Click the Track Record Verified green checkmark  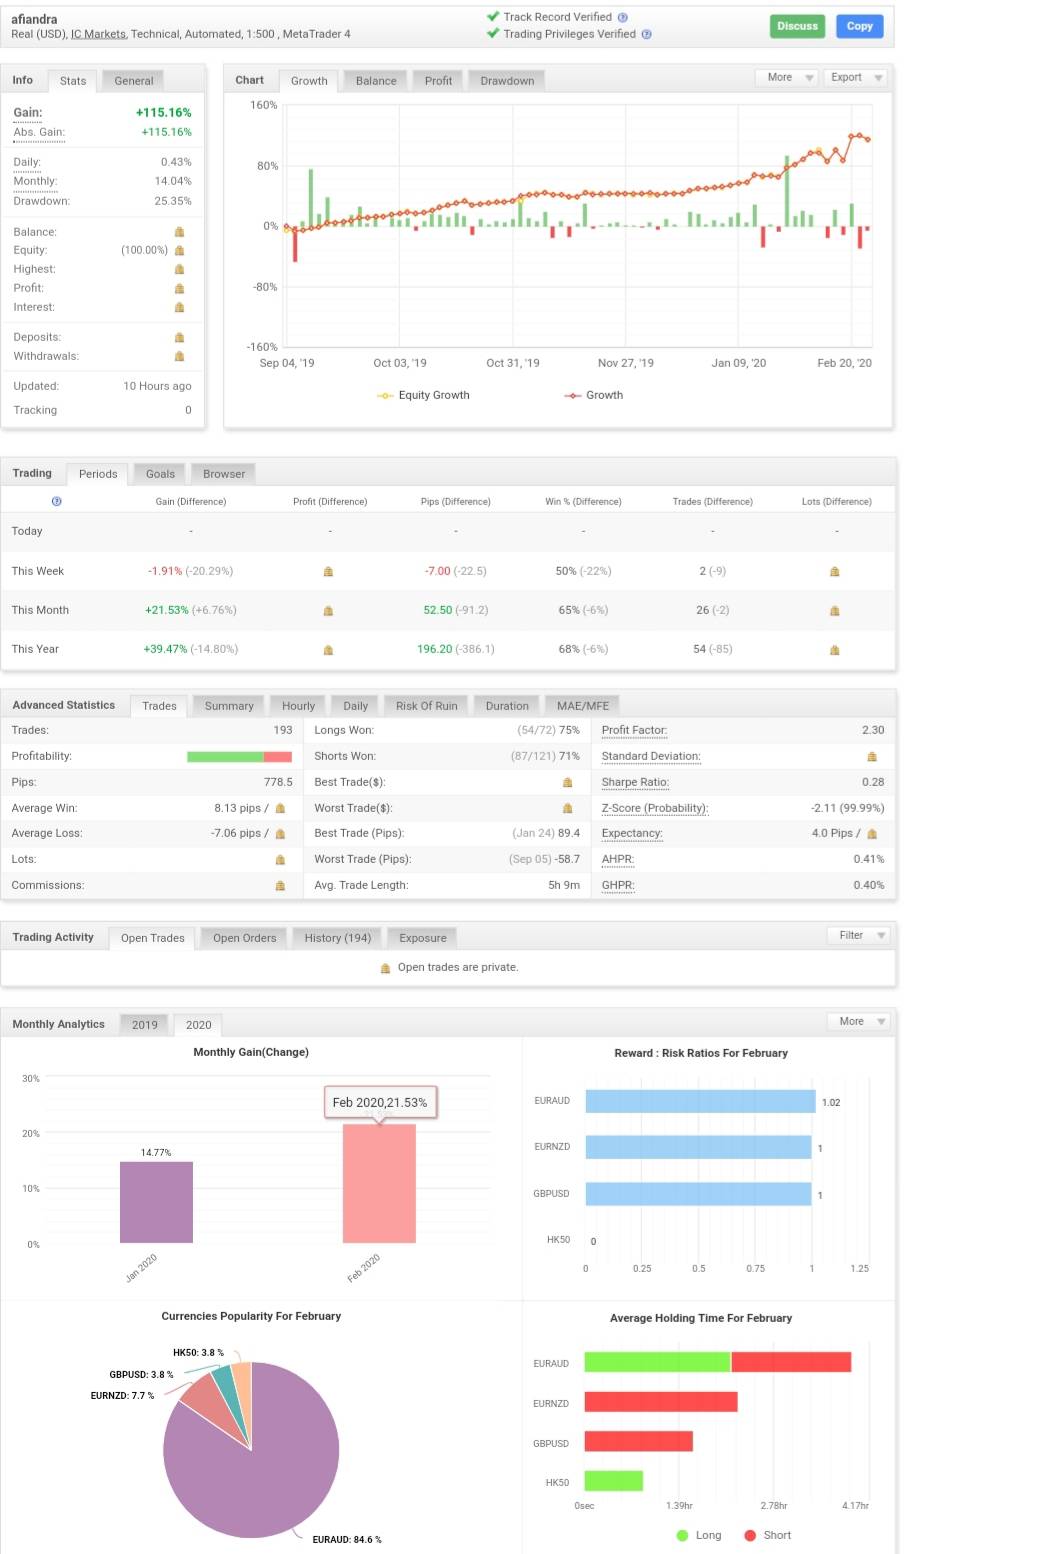click(493, 17)
